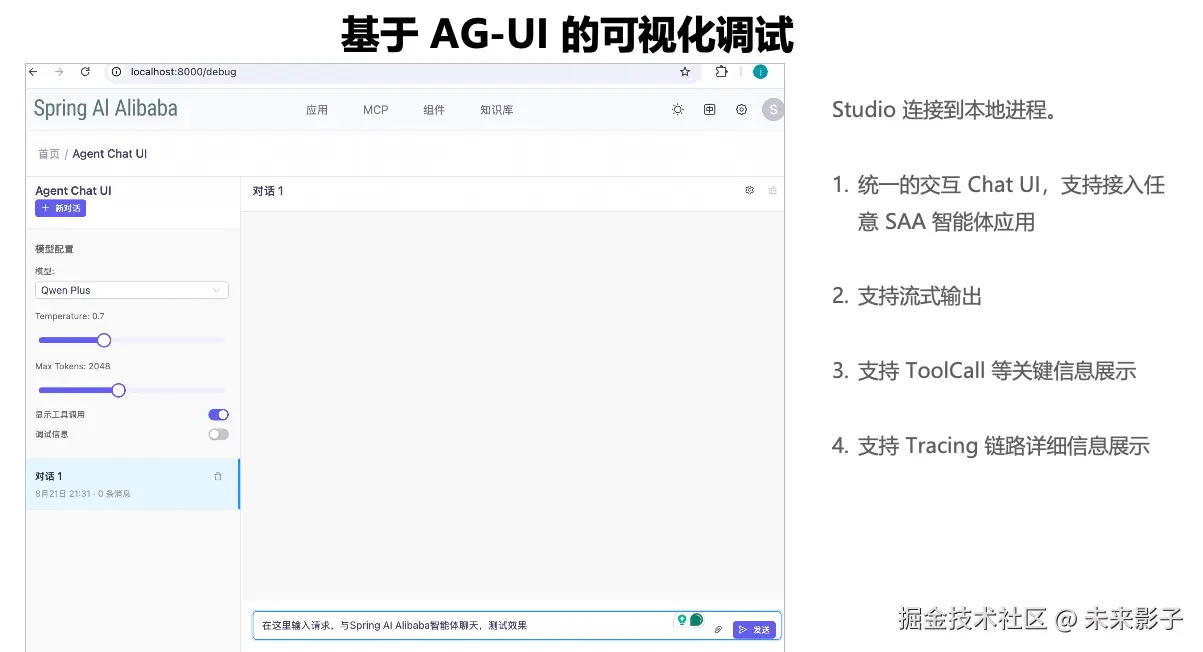1203x652 pixels.
Task: Click the browser forward arrow
Action: (x=59, y=72)
